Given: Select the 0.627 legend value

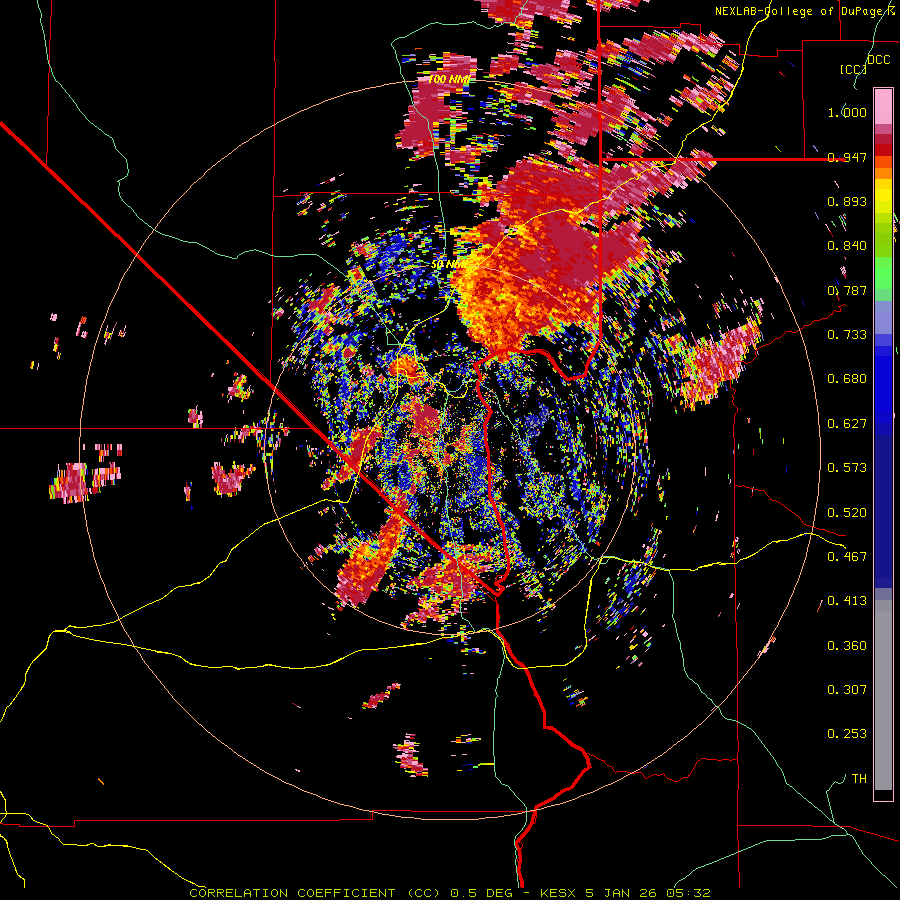Looking at the screenshot, I should [x=847, y=424].
